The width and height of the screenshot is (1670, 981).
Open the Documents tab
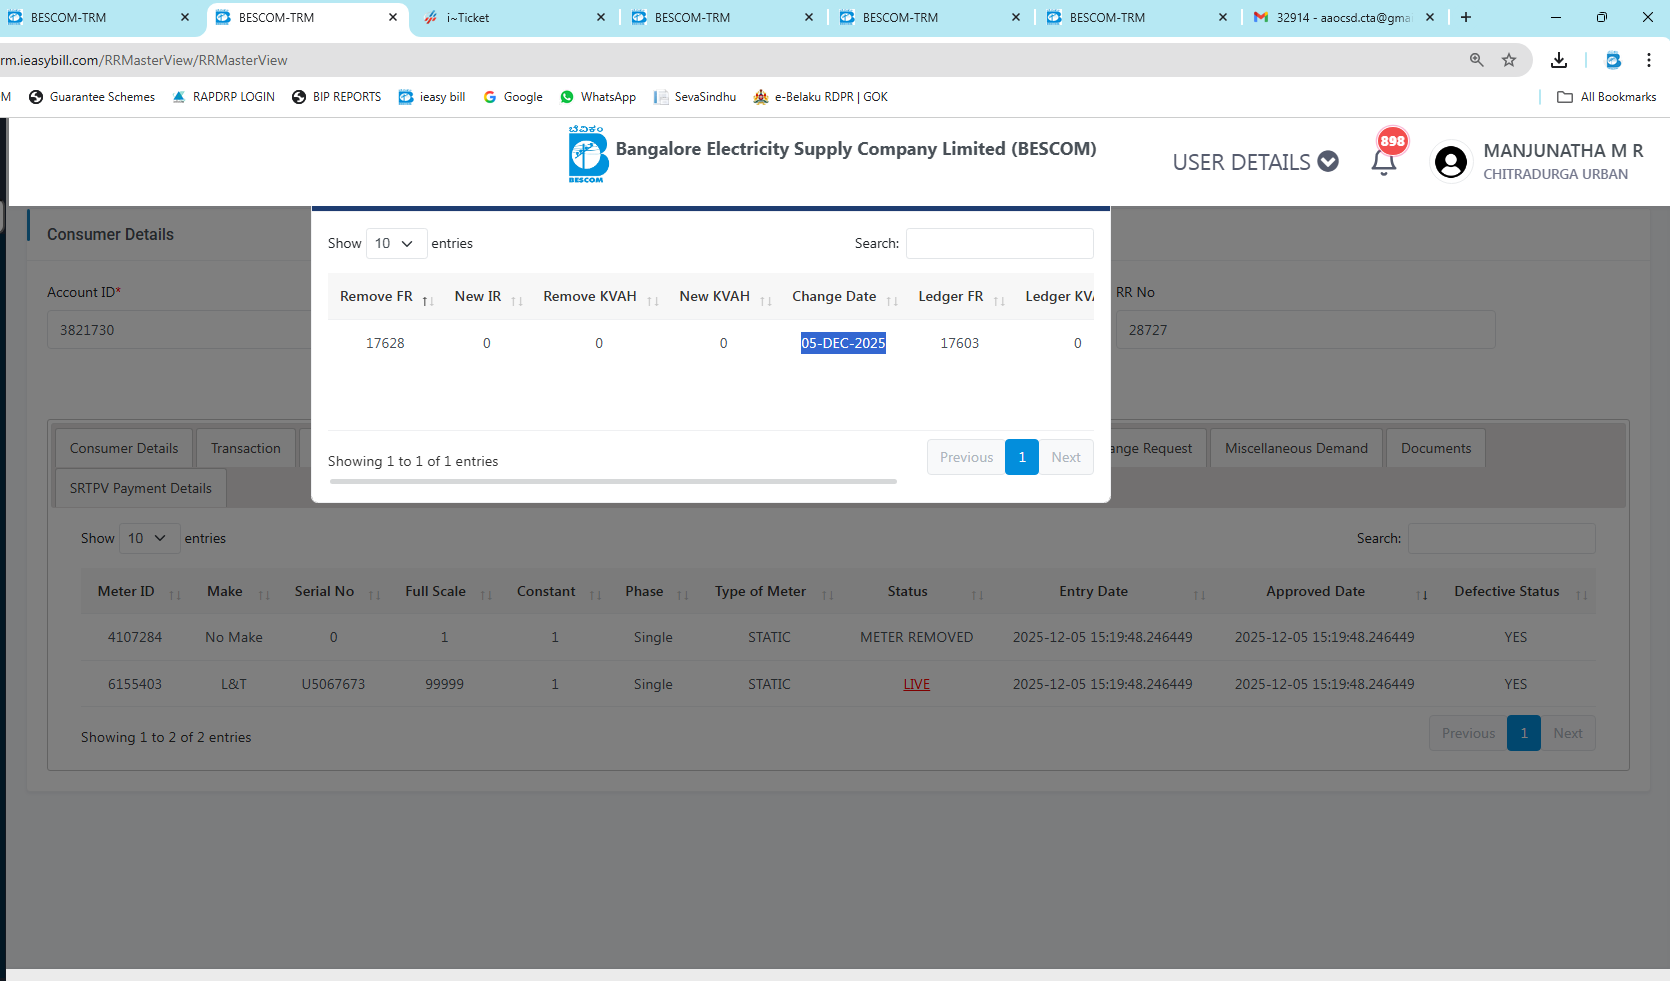click(1436, 448)
